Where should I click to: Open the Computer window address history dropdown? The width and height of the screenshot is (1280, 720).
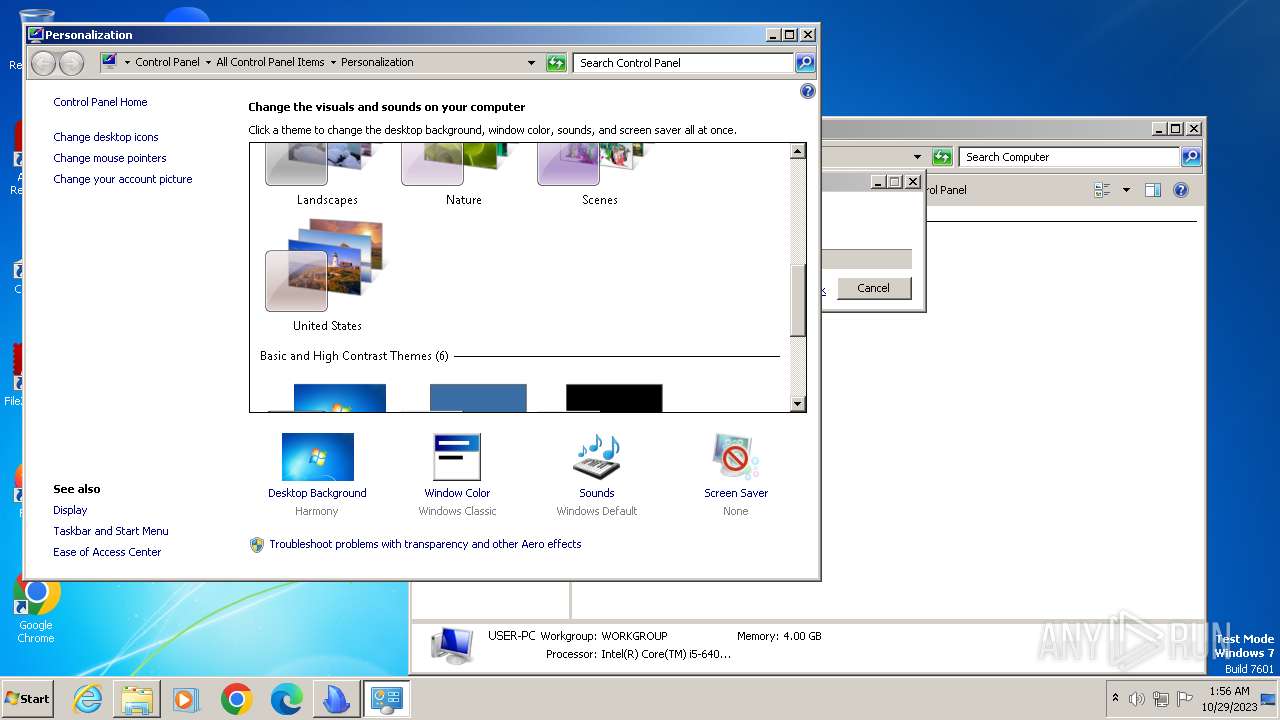pos(917,157)
